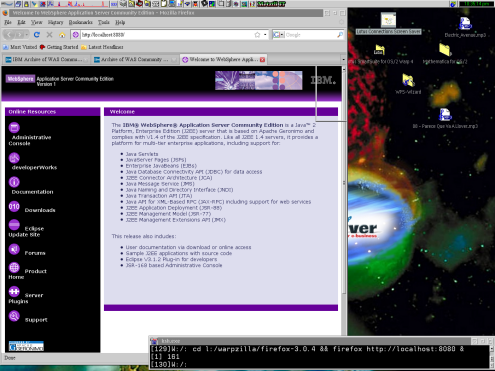Reload the page with the refresh button
495x371 pixels.
click(37, 35)
